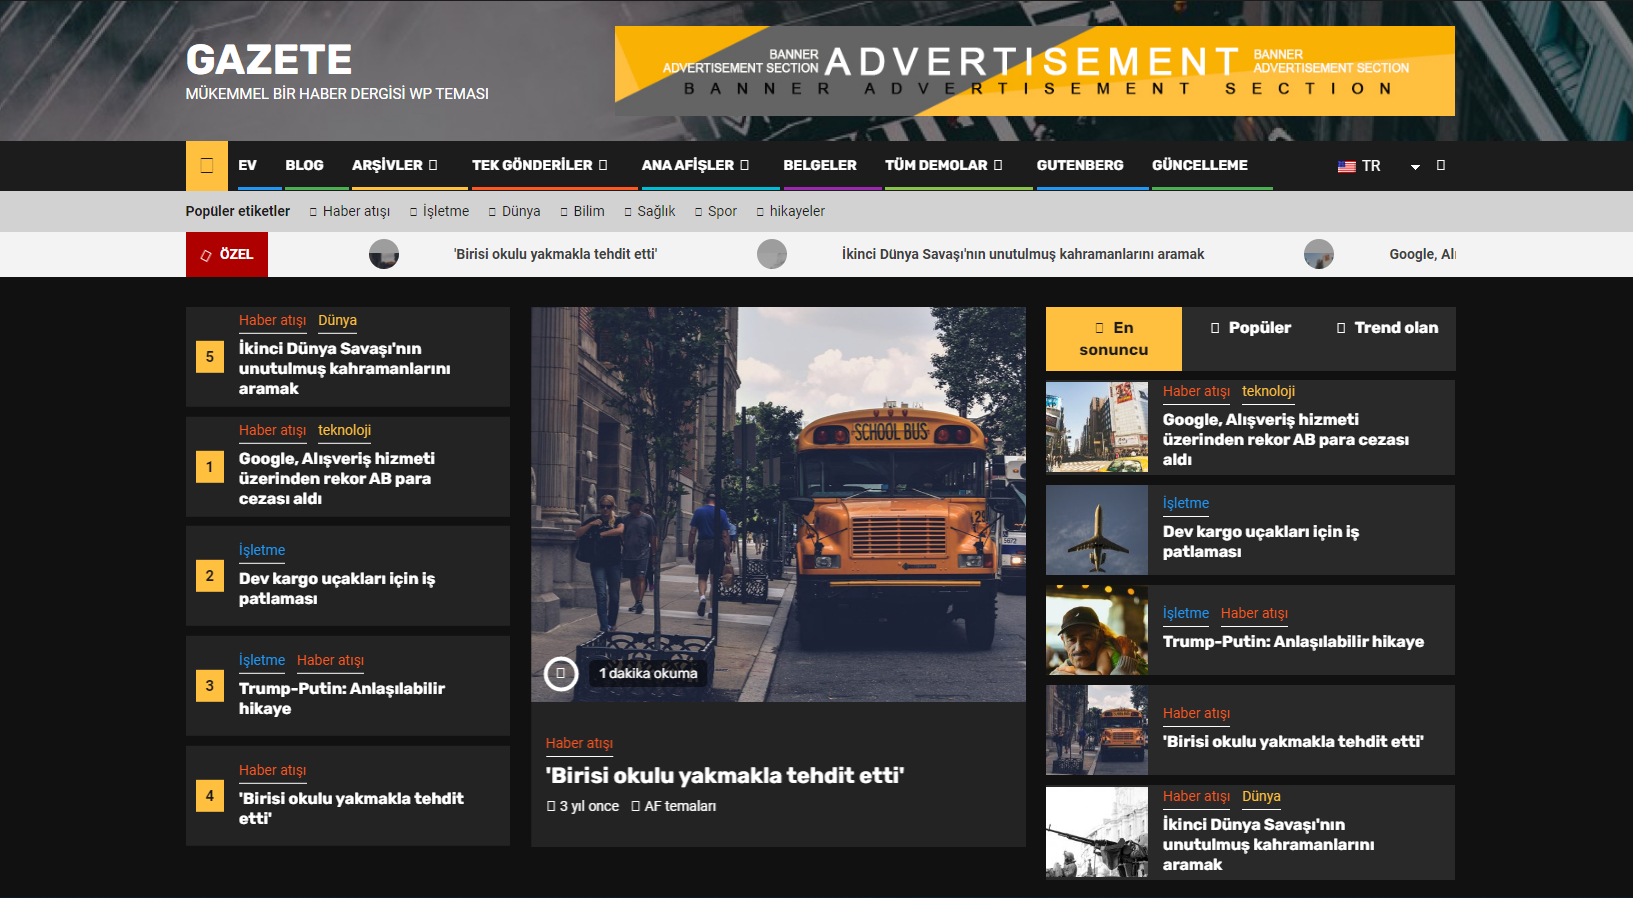
Task: Expand the ARŞİVLER menu
Action: [x=395, y=165]
